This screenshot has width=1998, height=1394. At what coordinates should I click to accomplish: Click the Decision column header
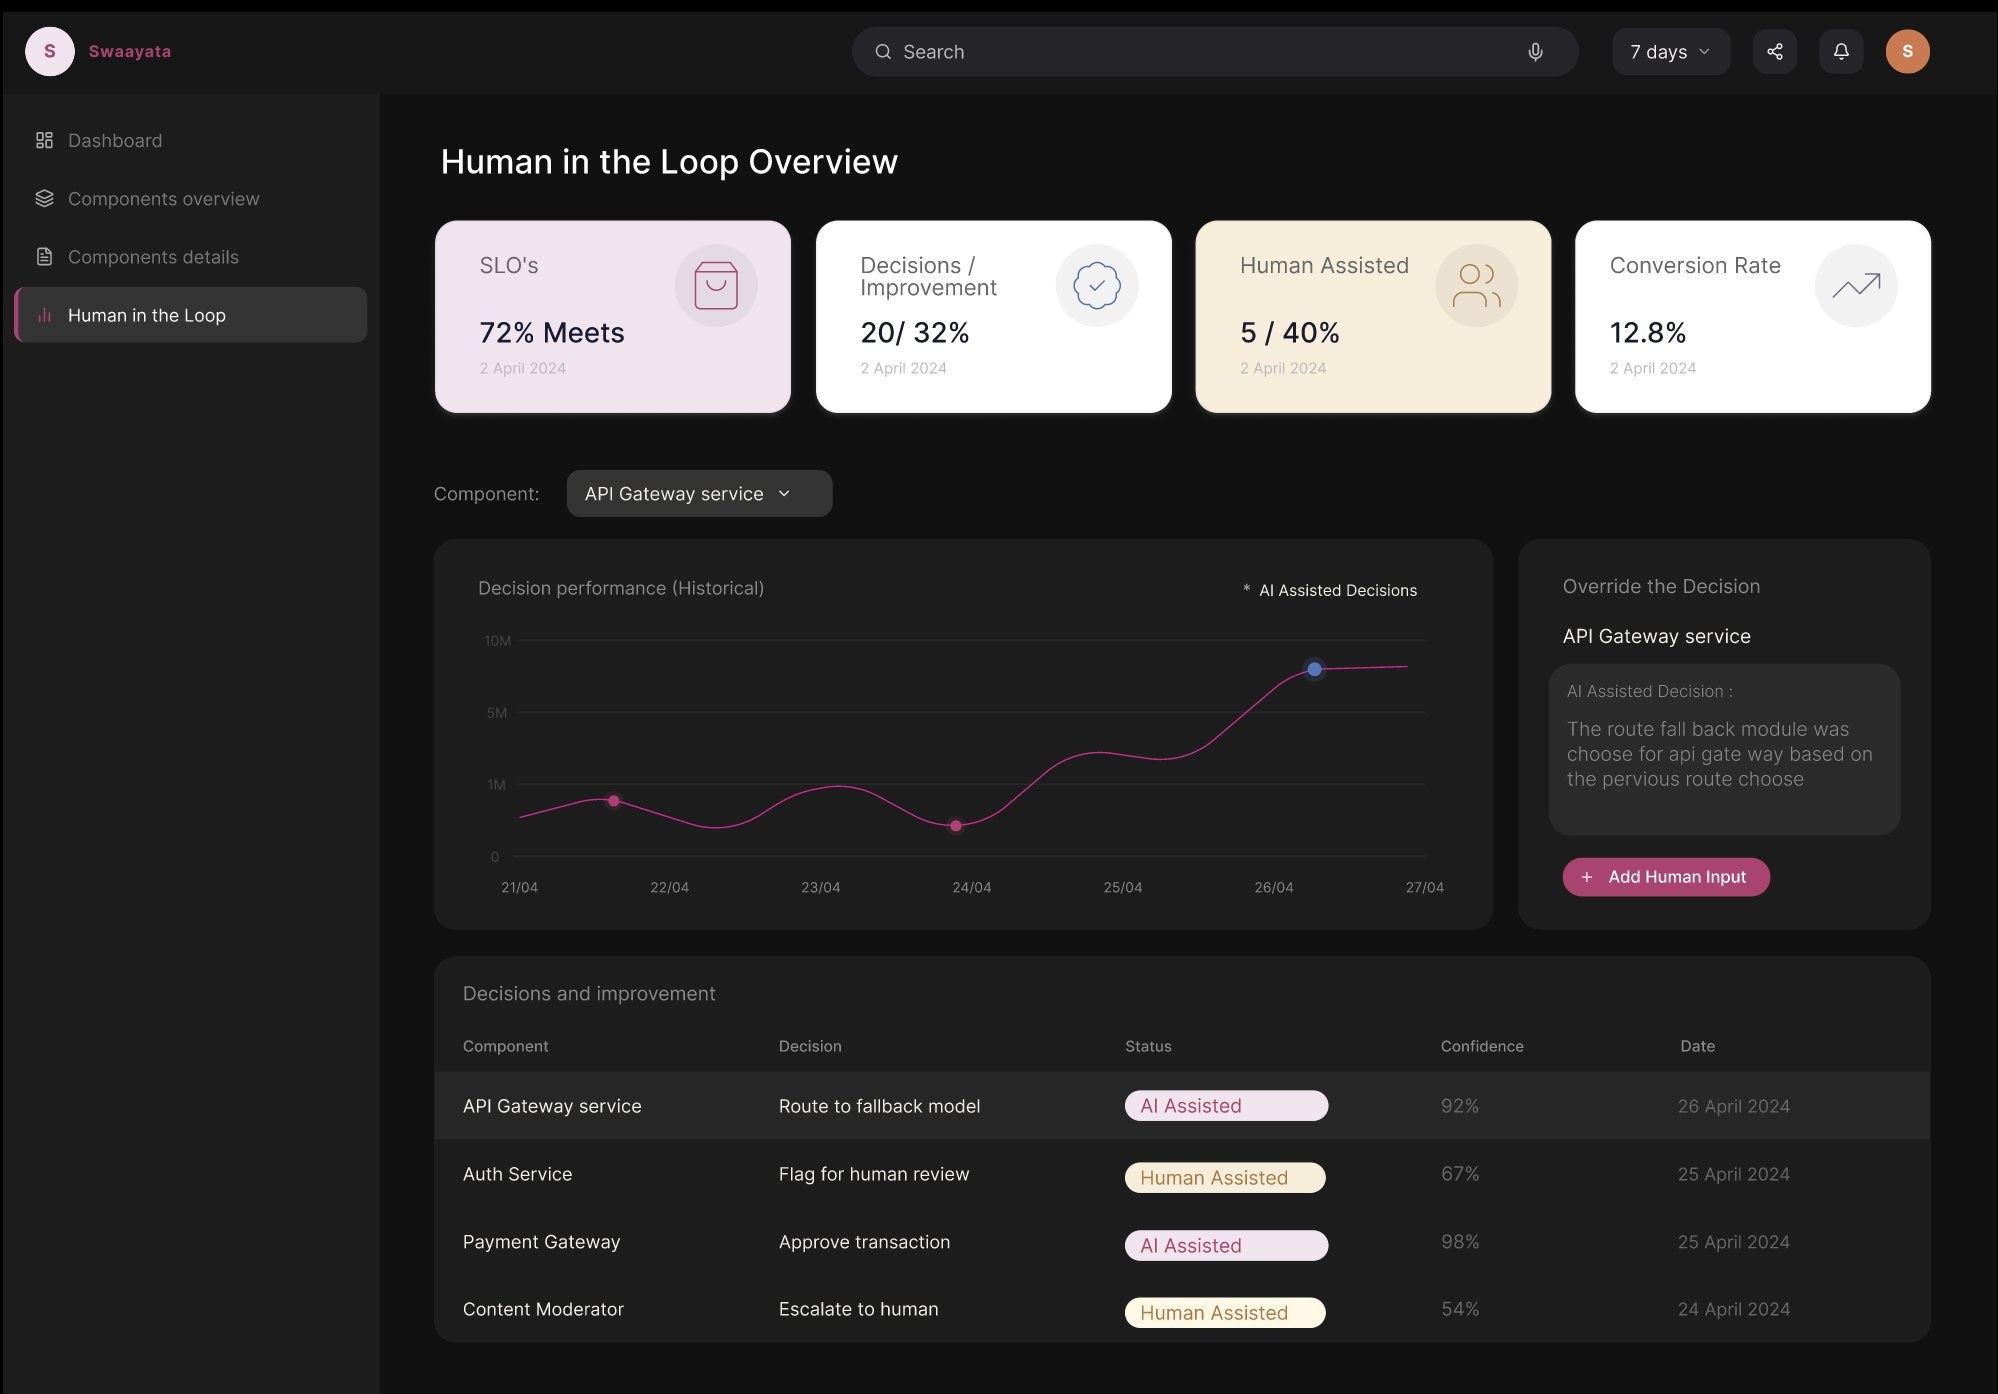(x=810, y=1046)
